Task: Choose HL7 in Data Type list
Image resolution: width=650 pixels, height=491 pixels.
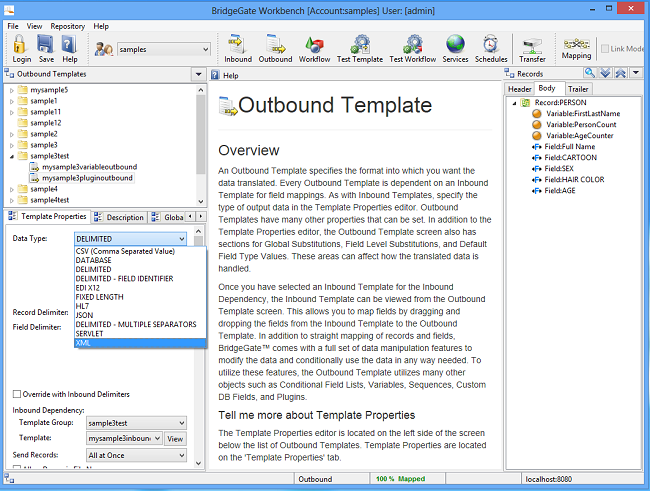Action: click(140, 306)
